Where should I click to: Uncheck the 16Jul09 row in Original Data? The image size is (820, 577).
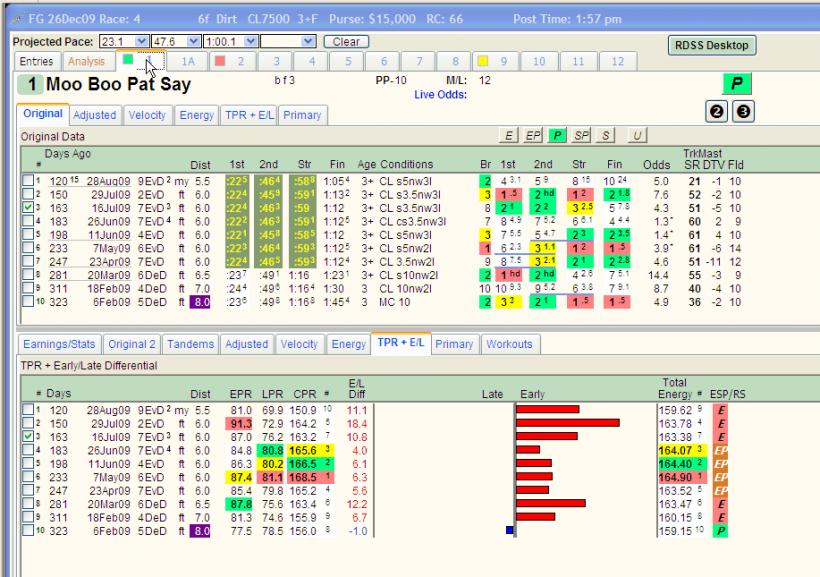[x=28, y=208]
